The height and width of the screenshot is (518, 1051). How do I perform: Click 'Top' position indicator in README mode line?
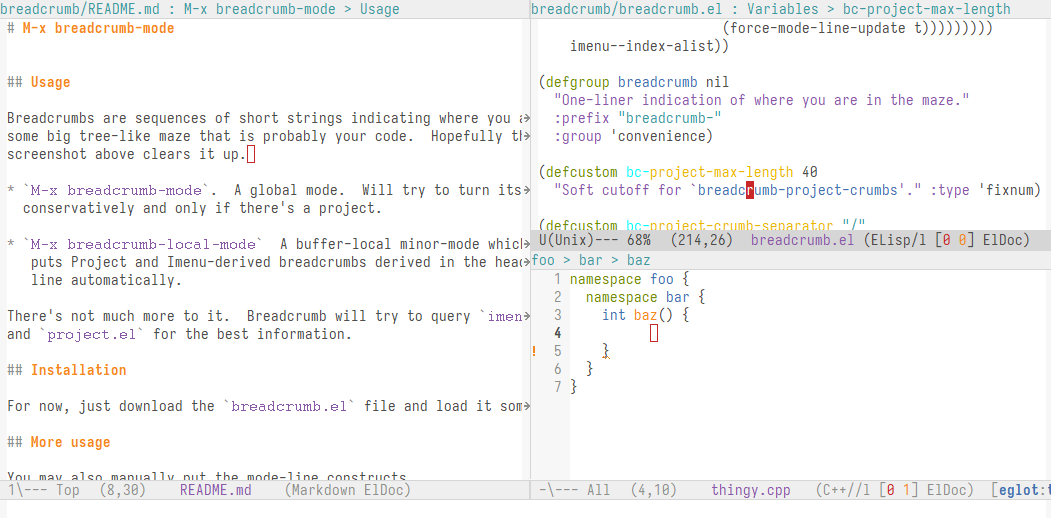click(x=68, y=490)
